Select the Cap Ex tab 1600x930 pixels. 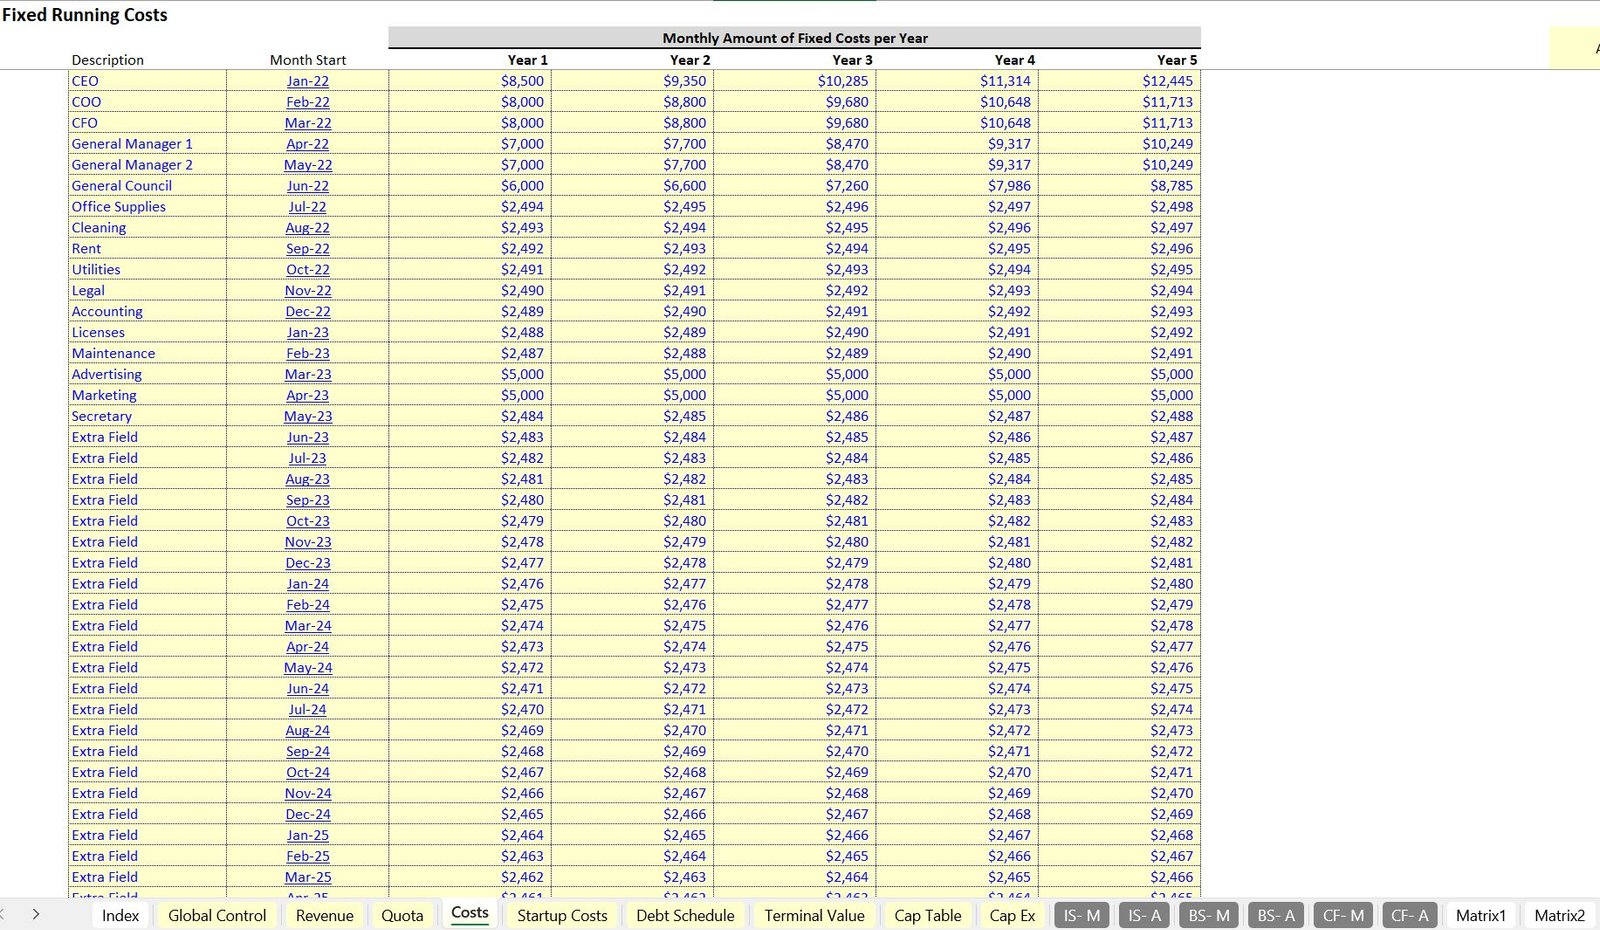tap(1012, 915)
